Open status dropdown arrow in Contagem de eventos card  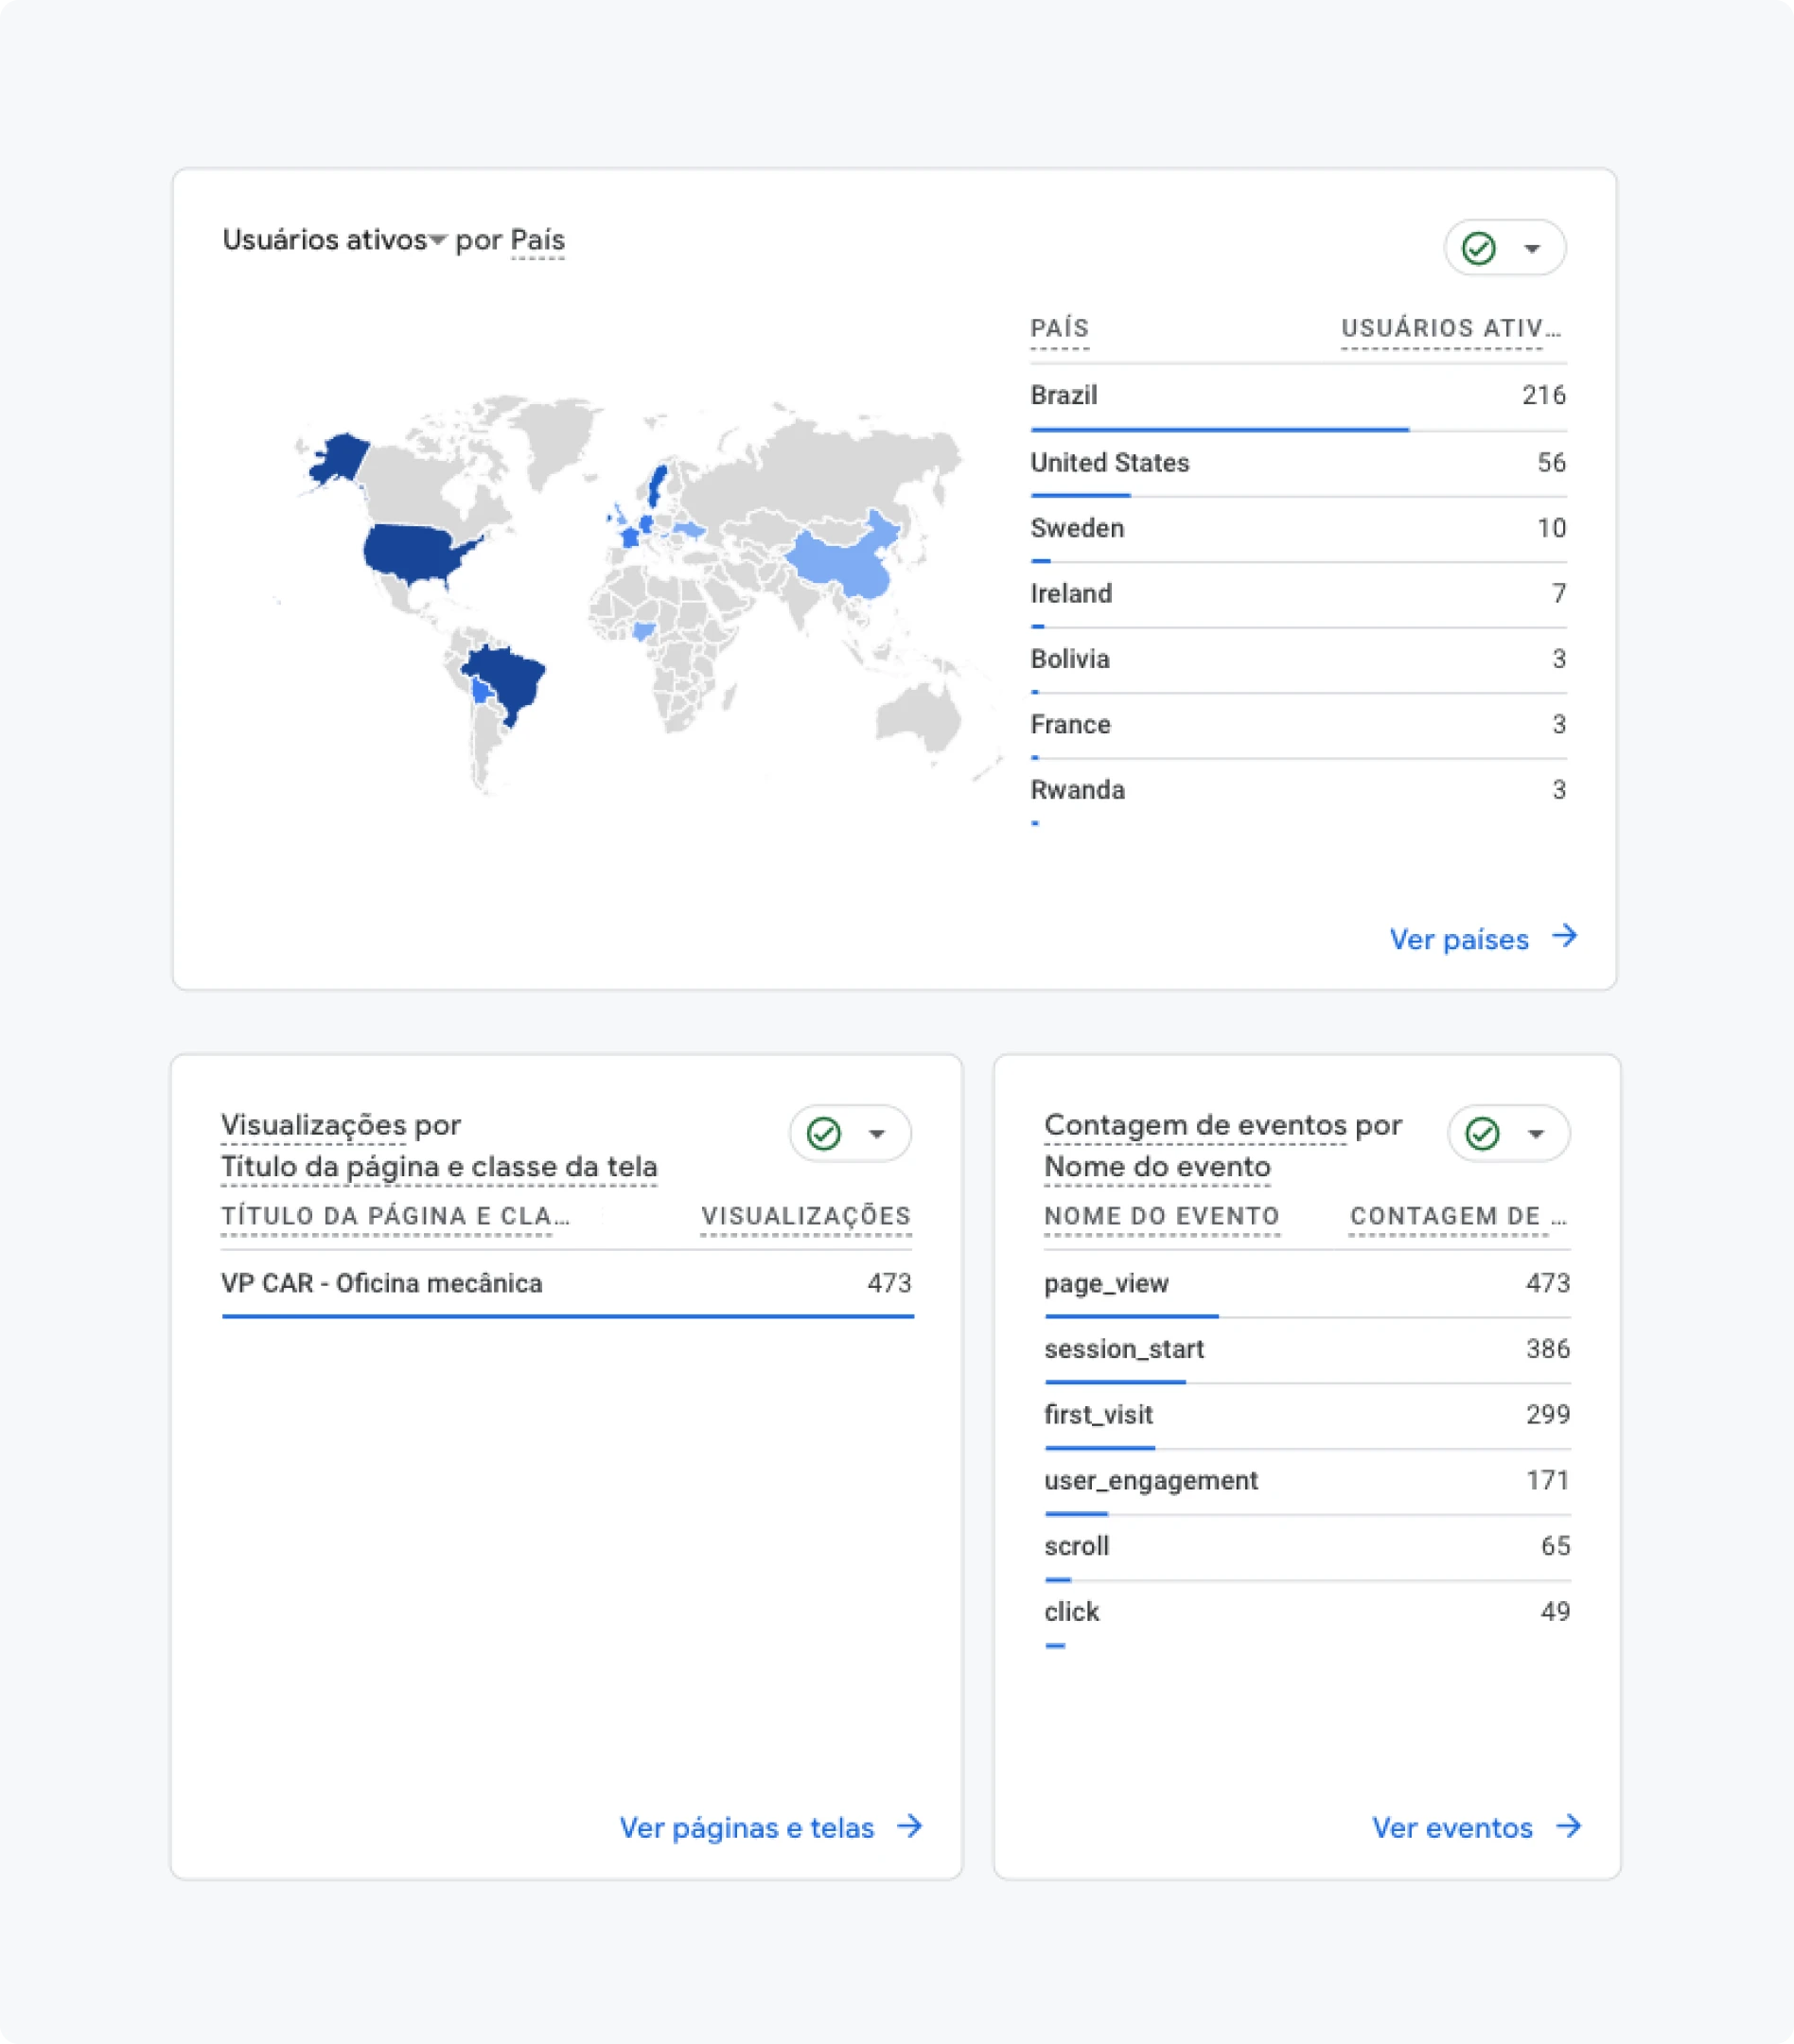tap(1536, 1134)
